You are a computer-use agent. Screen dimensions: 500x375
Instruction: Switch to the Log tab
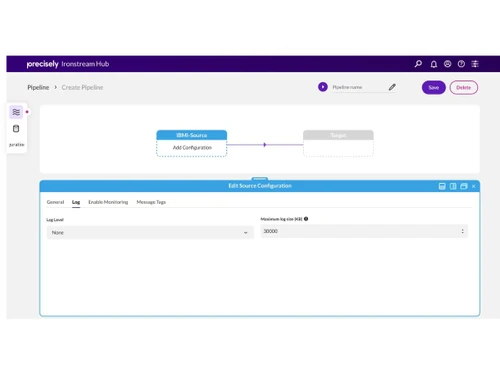tap(76, 202)
